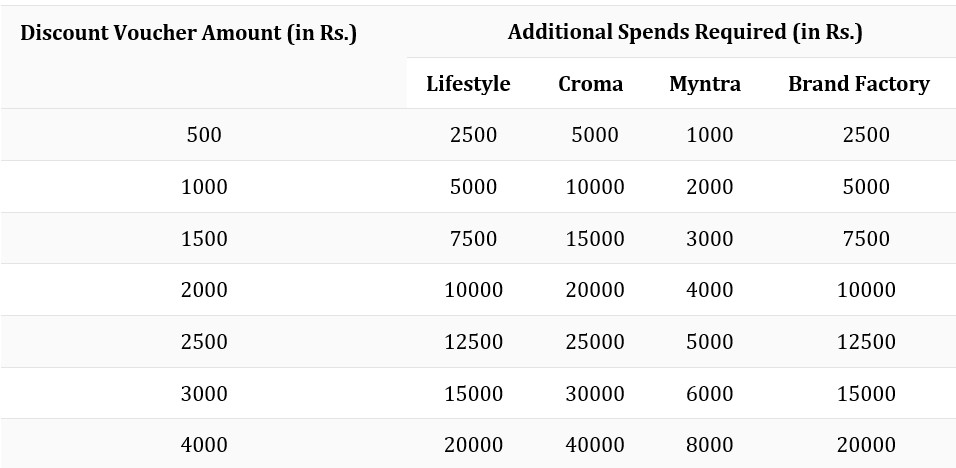
Task: Click Myntra's 1000 spend cell
Action: 709,135
